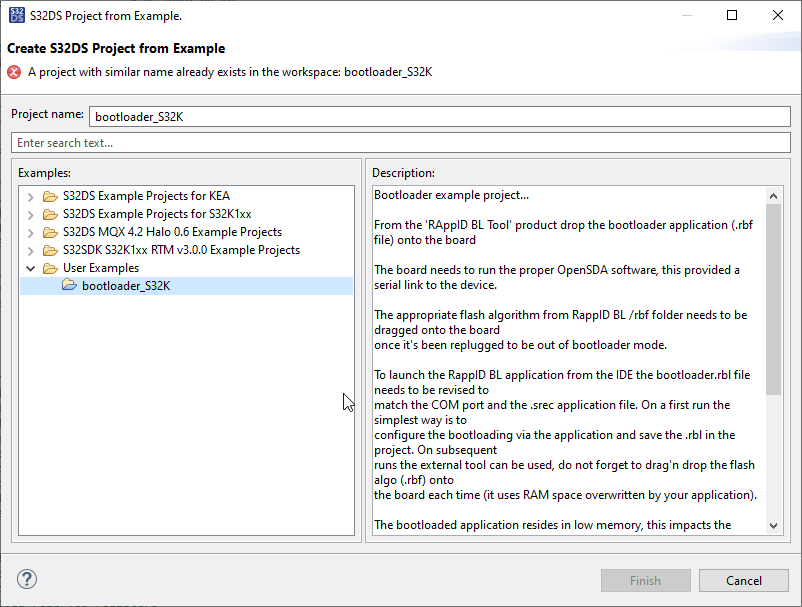Click the Finish button
The width and height of the screenshot is (802, 607).
pyautogui.click(x=645, y=580)
